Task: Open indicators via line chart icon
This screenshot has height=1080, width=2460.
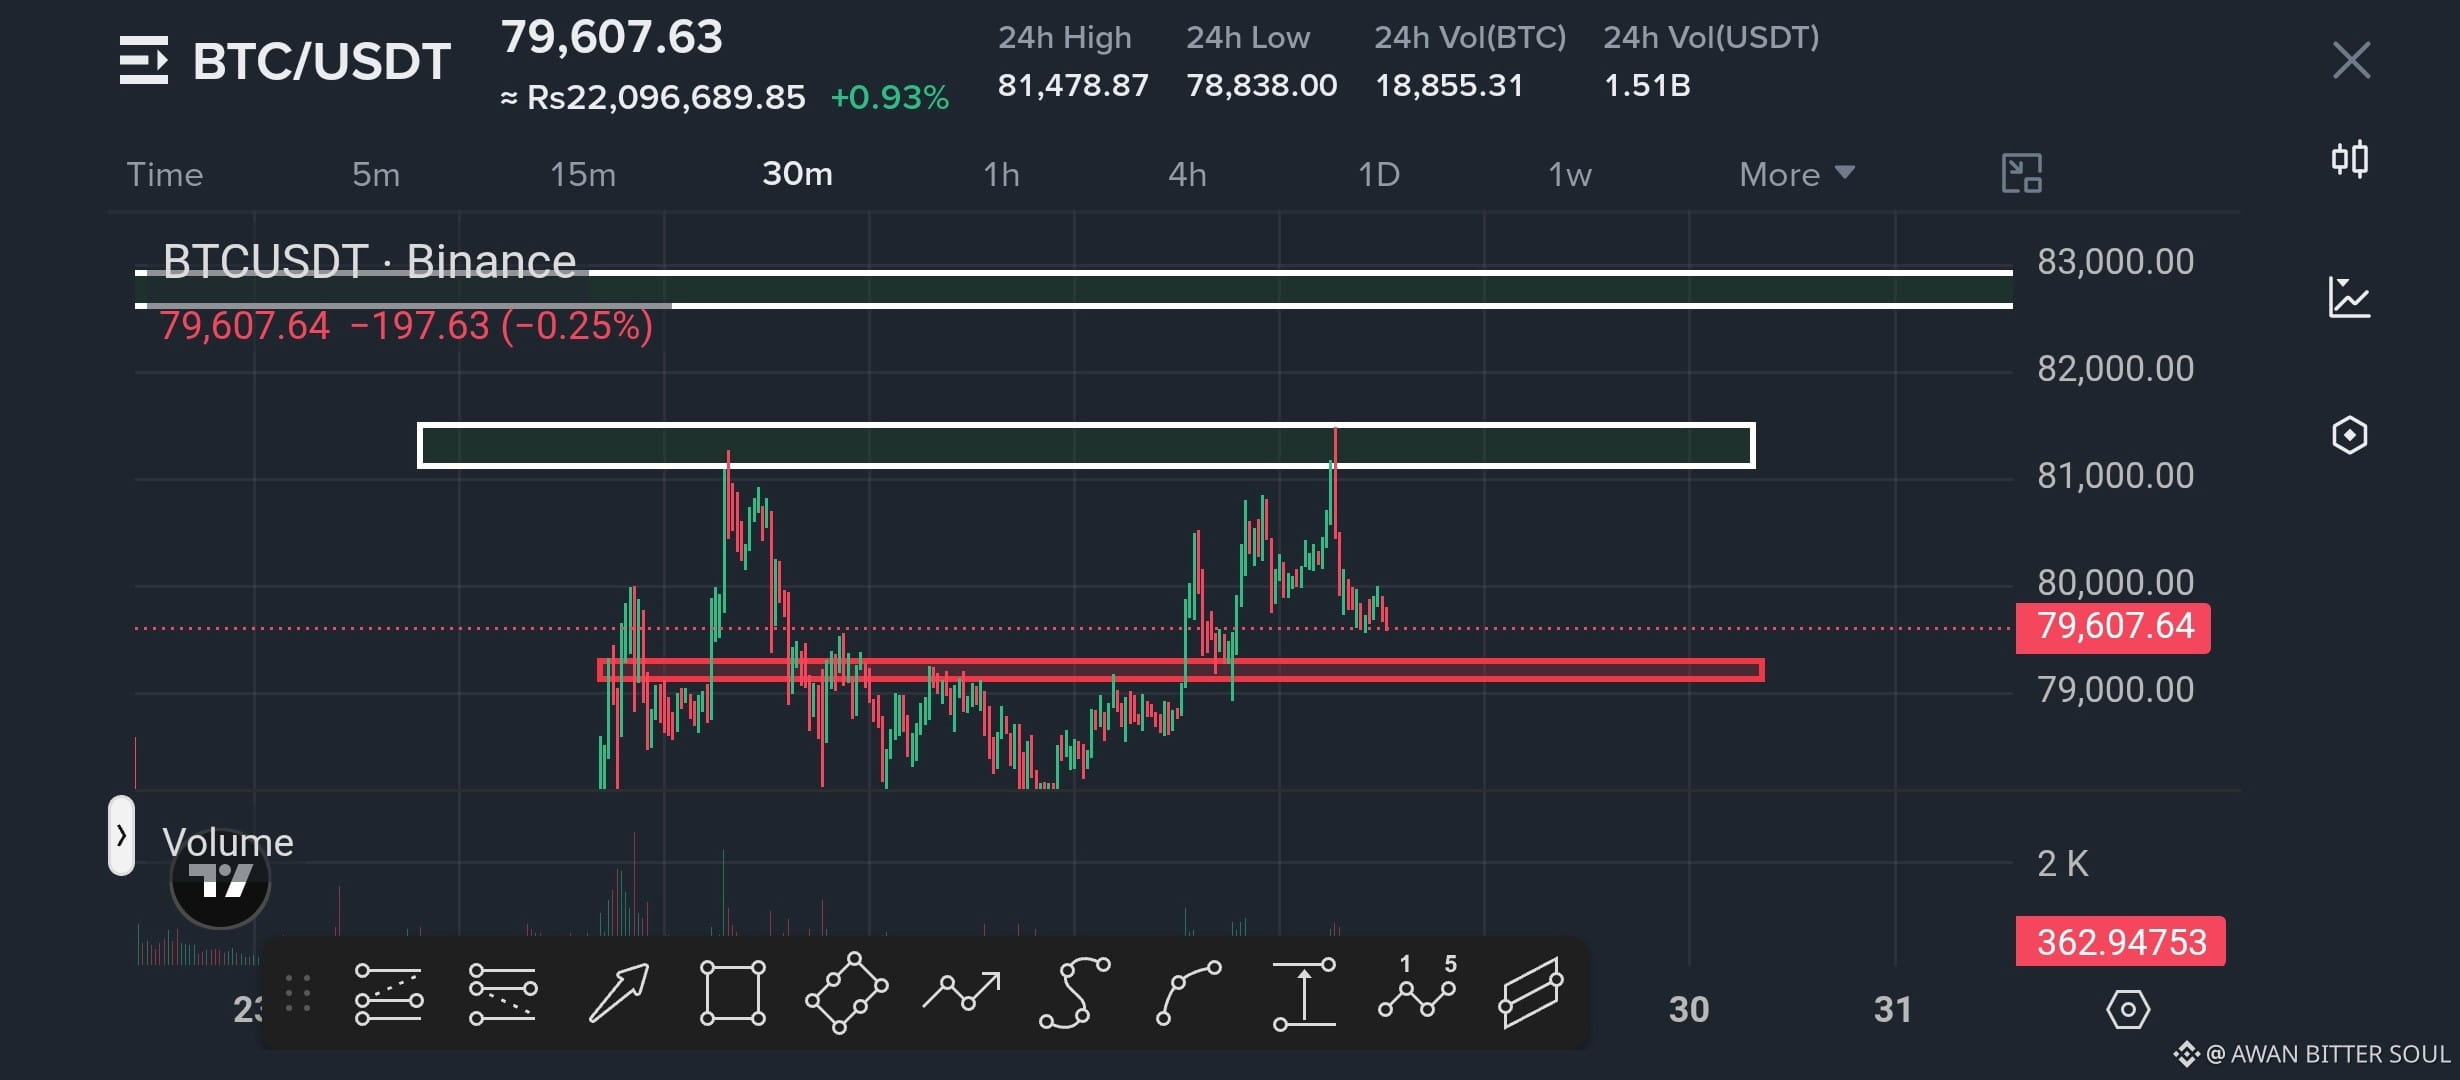Action: tap(2349, 297)
